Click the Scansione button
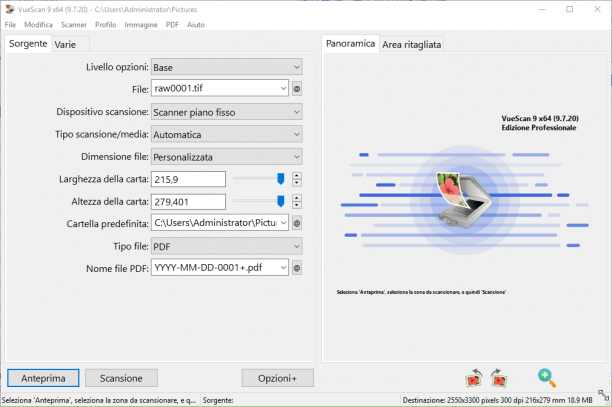Screen dimensions: 612x407 [121, 378]
